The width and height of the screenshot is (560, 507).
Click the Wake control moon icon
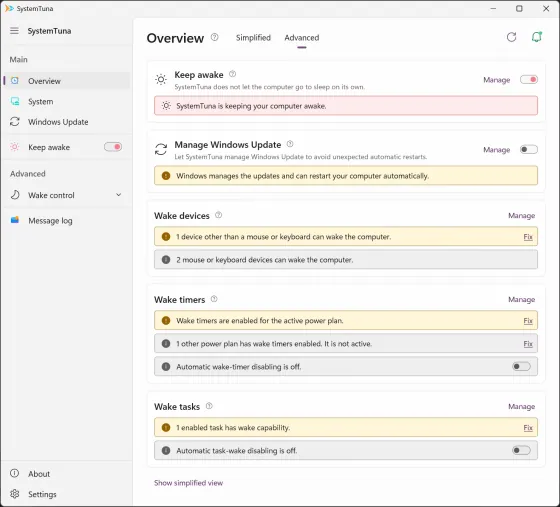tap(15, 195)
